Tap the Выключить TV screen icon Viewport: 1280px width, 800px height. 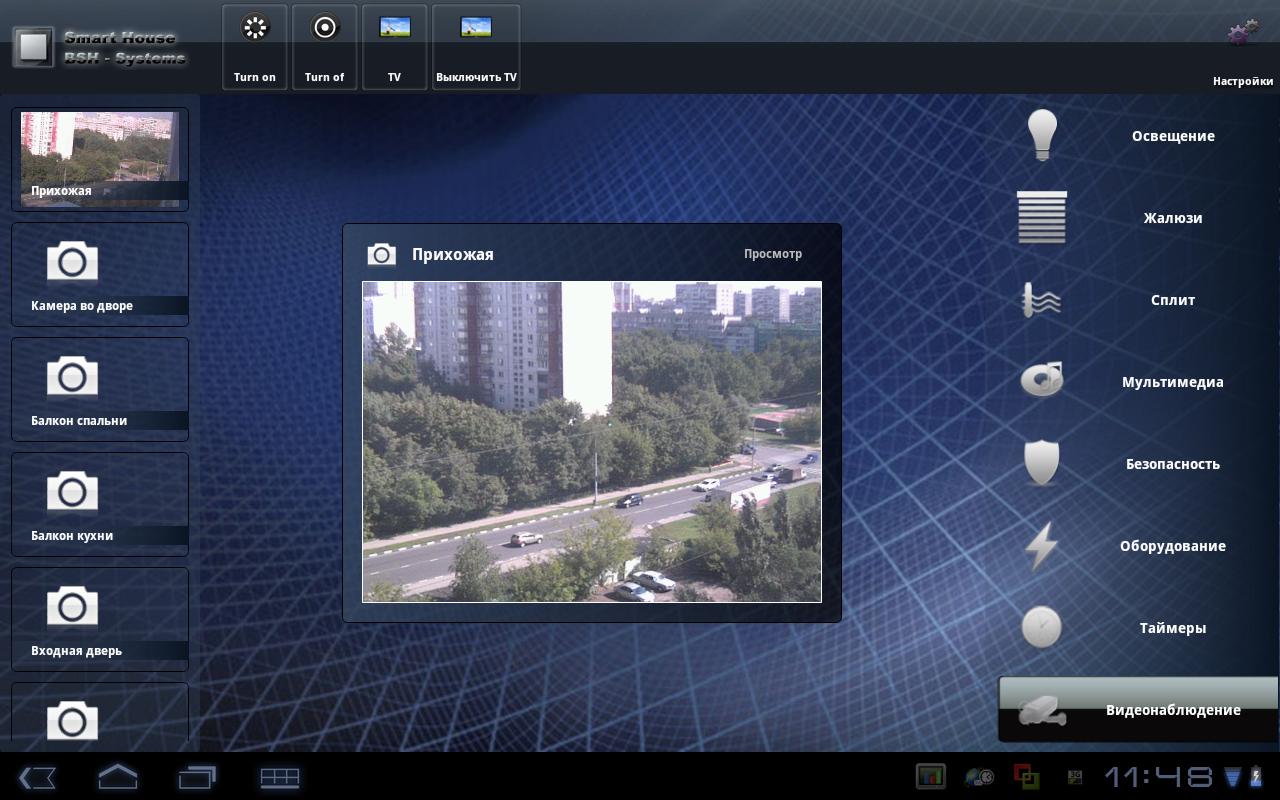[x=476, y=28]
